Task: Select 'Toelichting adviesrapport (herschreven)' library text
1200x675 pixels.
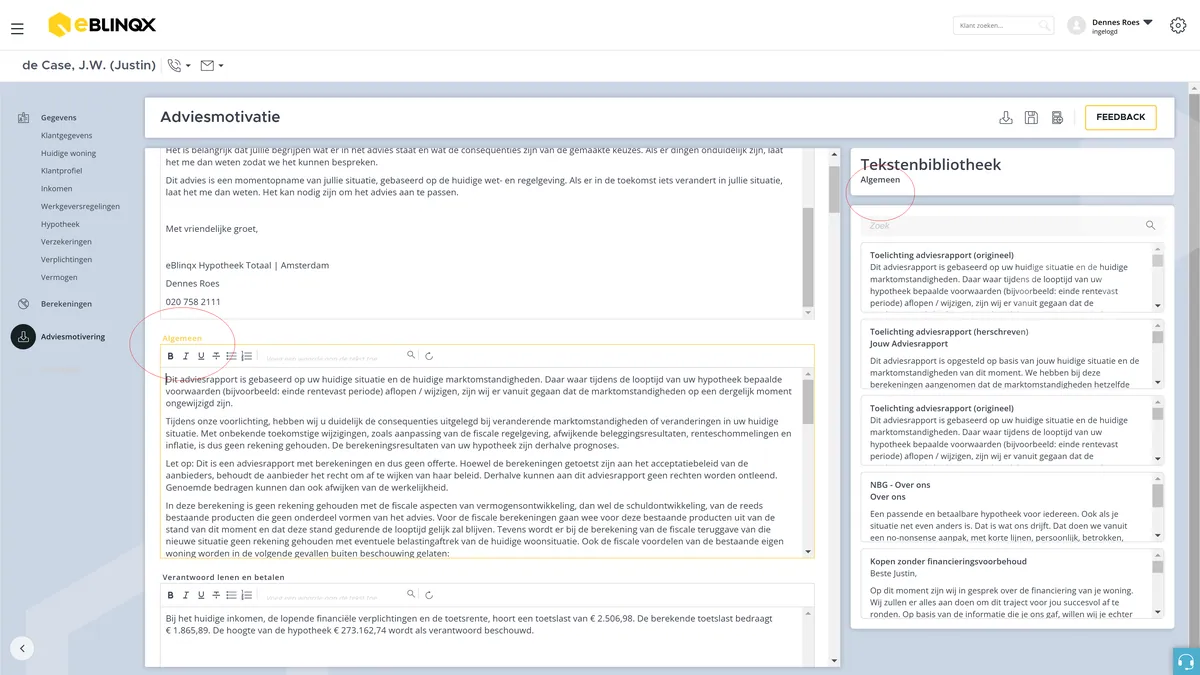Action: click(x=1012, y=354)
